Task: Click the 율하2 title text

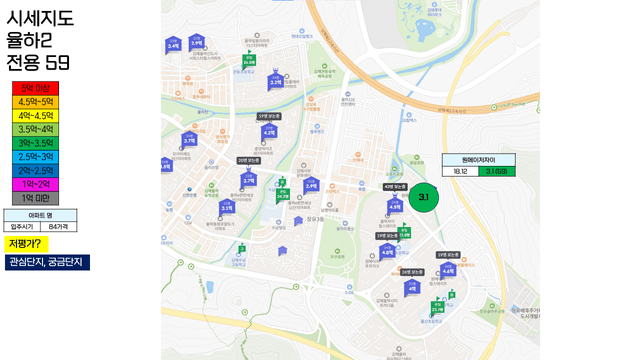Action: 29,40
